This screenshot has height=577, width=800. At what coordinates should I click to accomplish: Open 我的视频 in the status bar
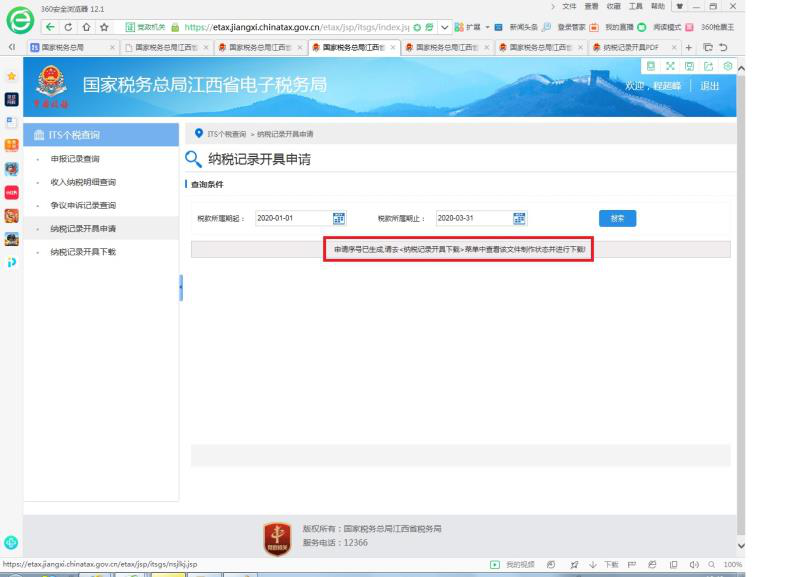512,564
